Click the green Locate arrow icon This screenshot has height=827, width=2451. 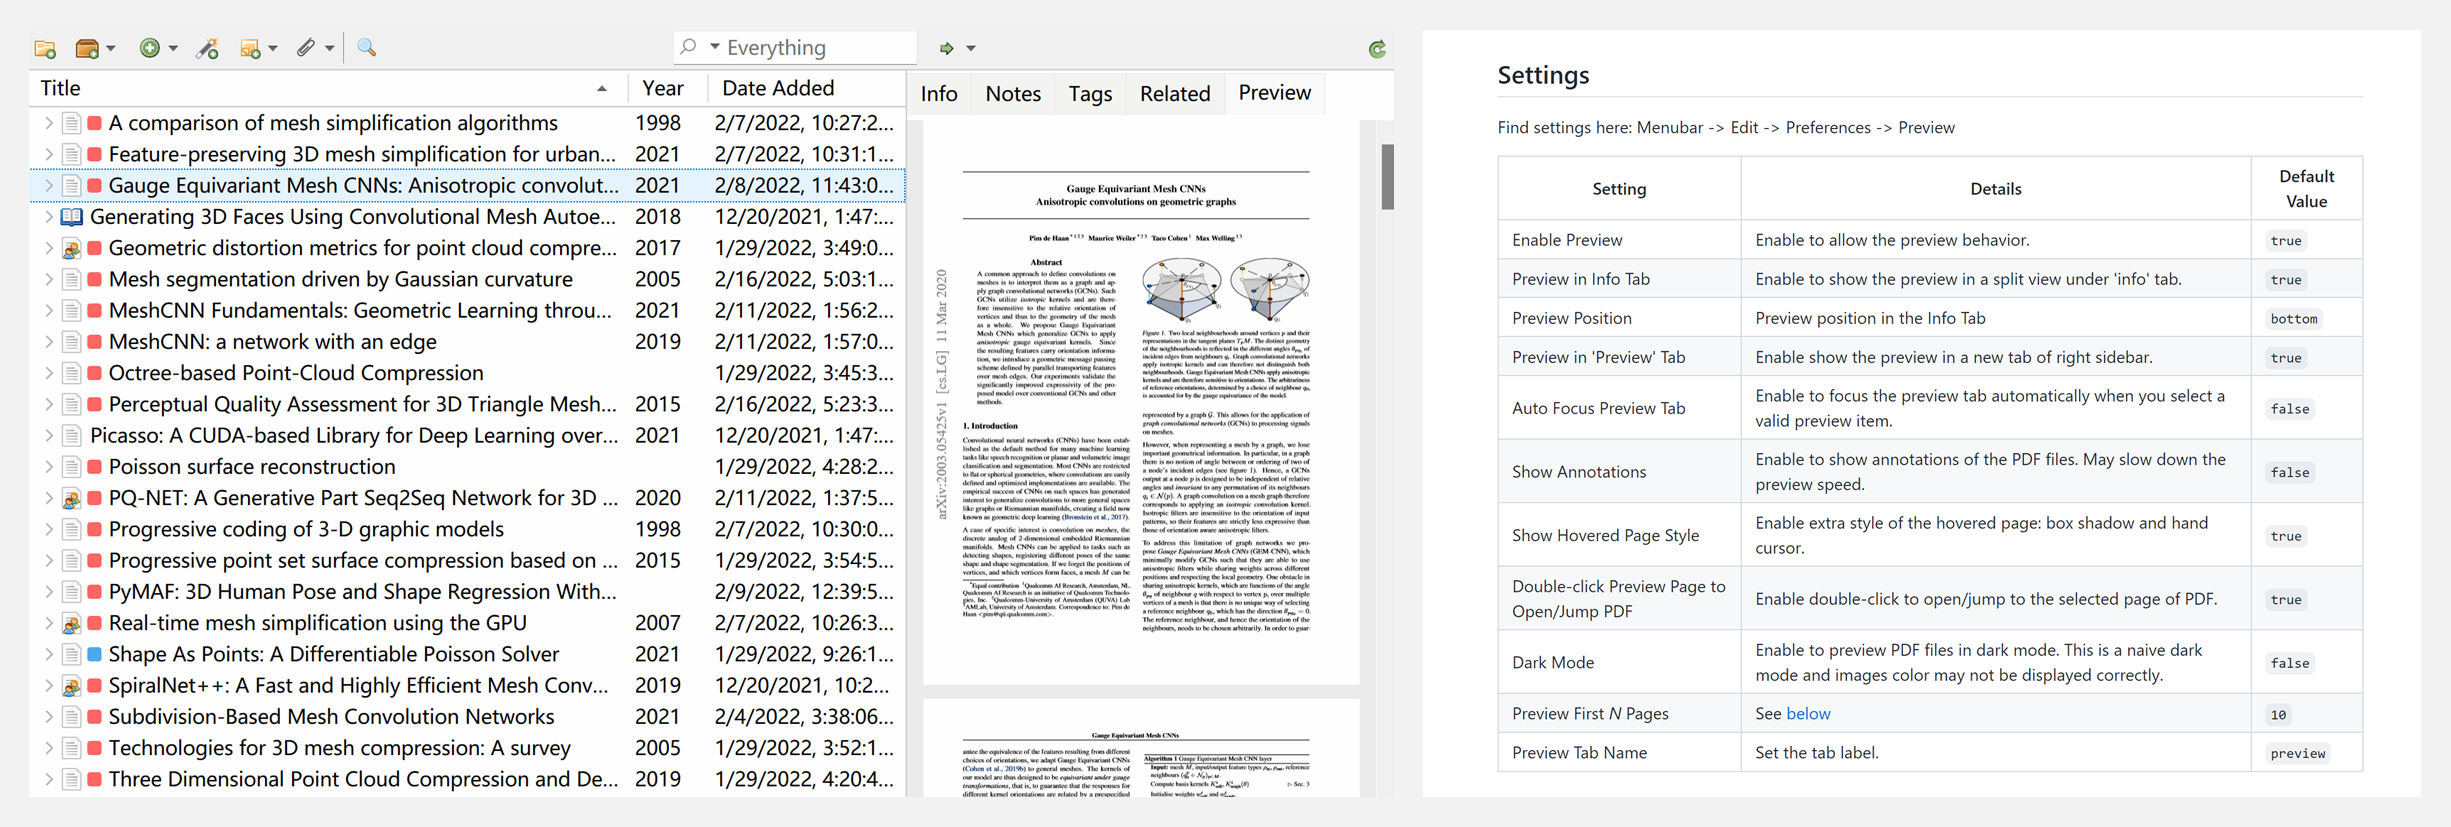click(946, 48)
